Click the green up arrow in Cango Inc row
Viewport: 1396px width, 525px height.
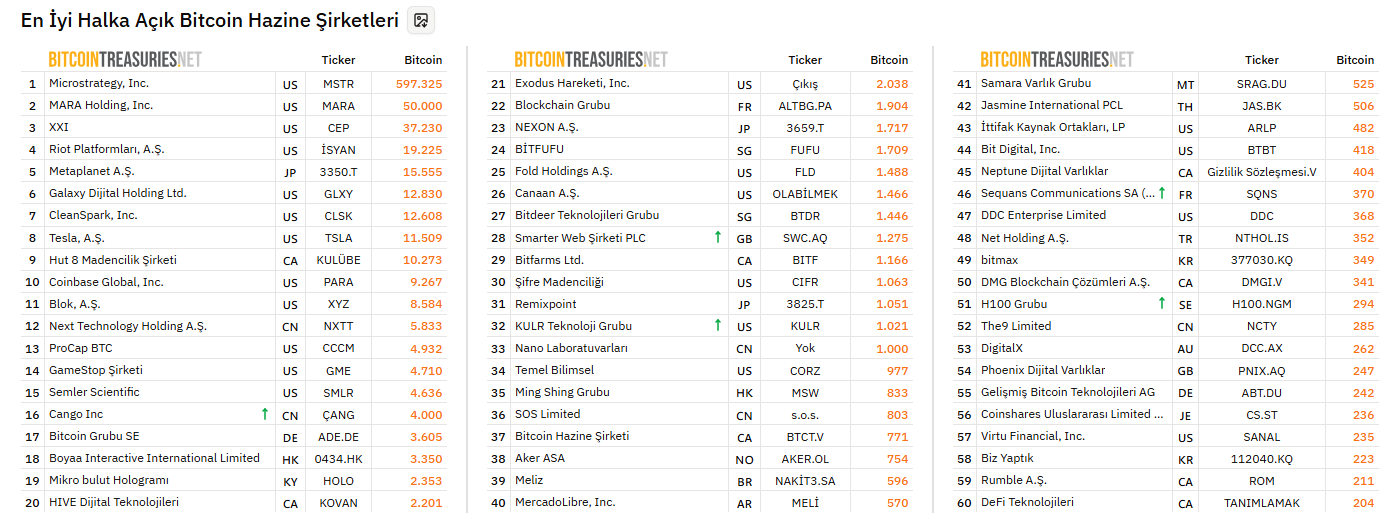[x=264, y=414]
